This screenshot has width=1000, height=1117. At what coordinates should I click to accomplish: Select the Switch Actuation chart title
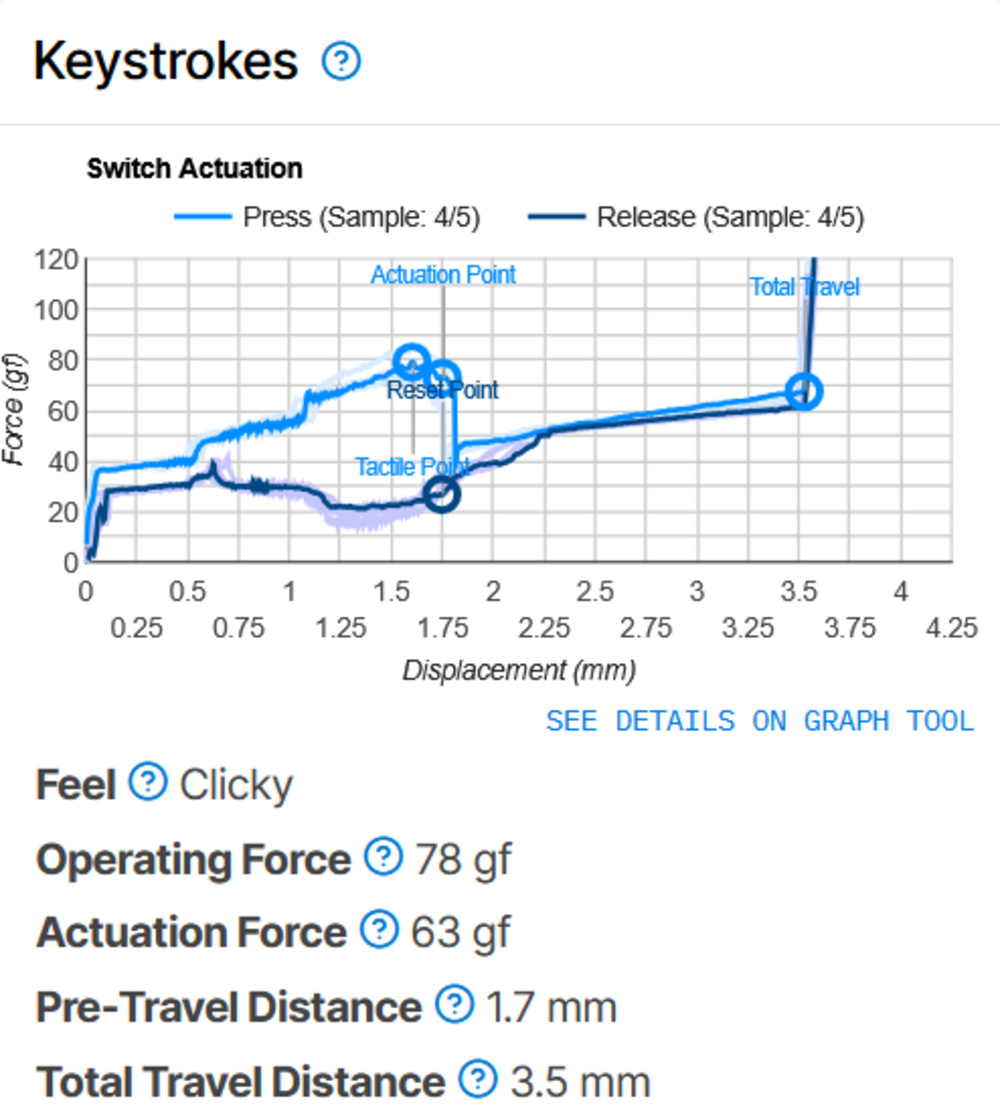coord(196,168)
